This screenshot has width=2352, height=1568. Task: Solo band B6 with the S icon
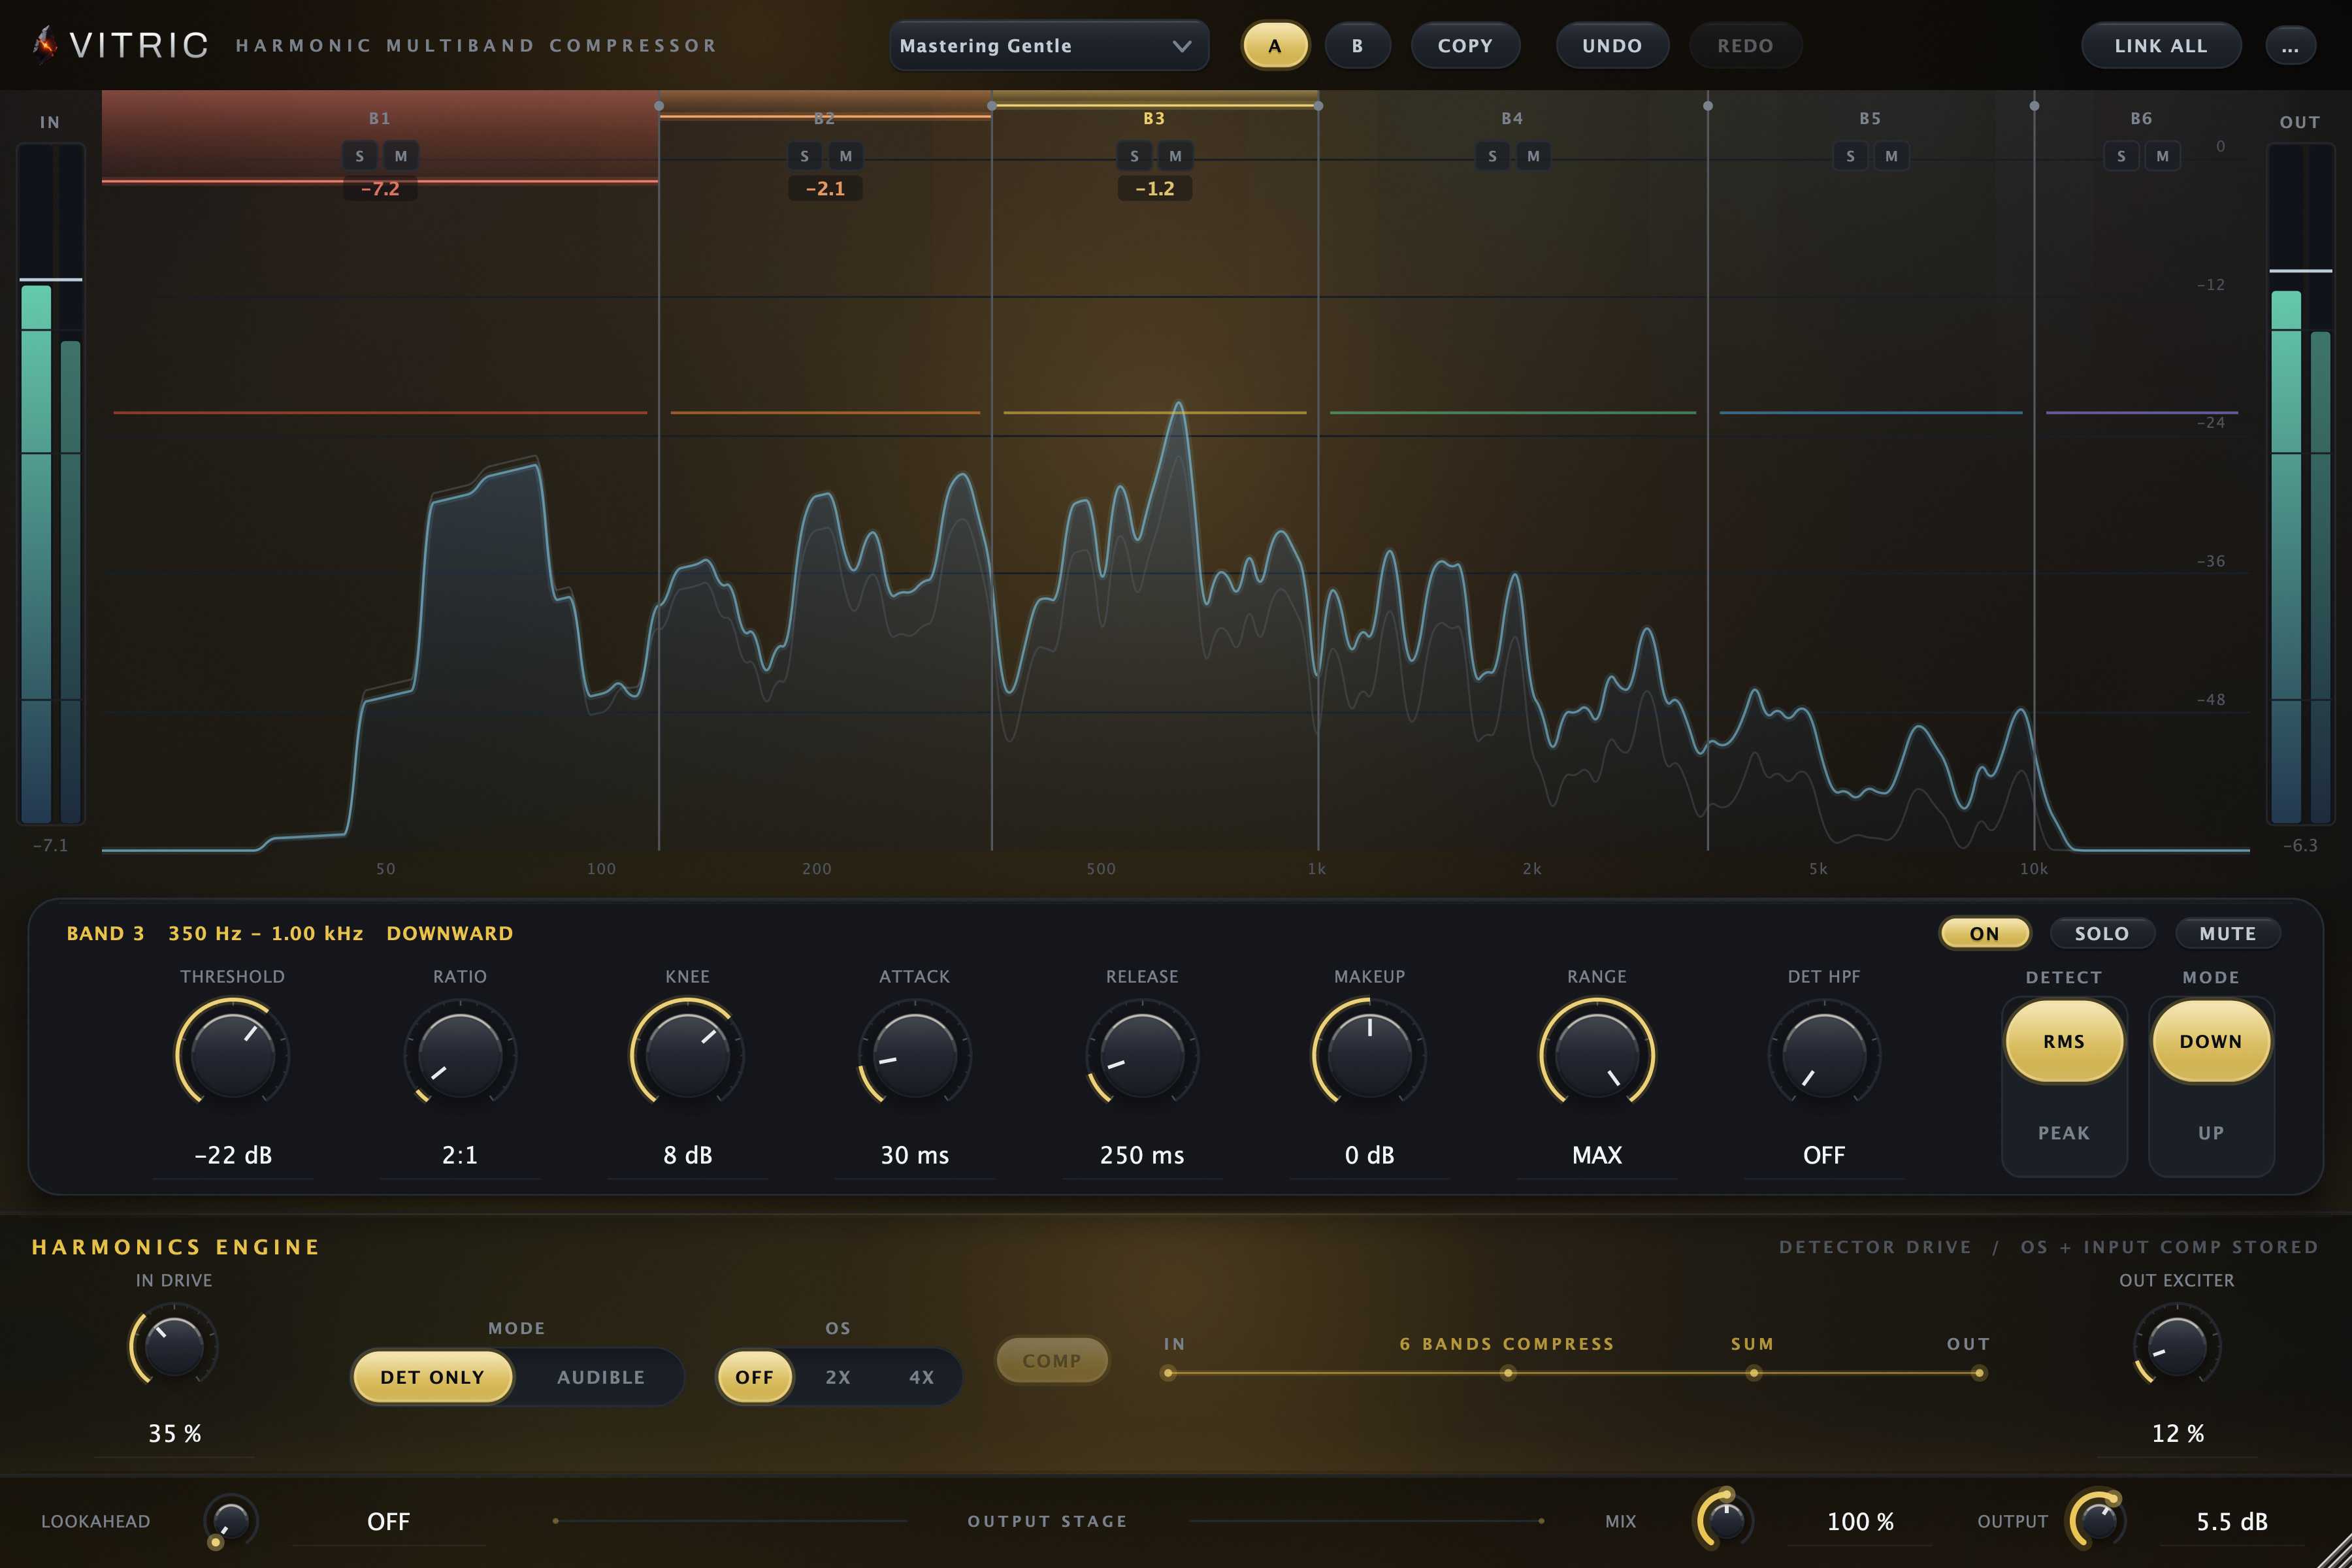[2121, 156]
